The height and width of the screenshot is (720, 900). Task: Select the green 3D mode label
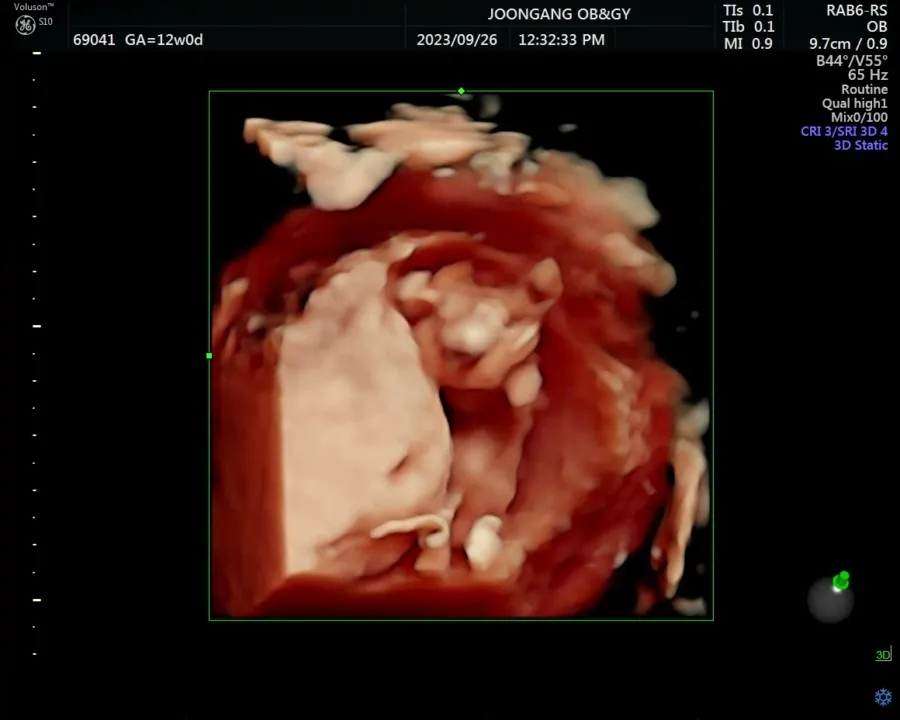883,655
